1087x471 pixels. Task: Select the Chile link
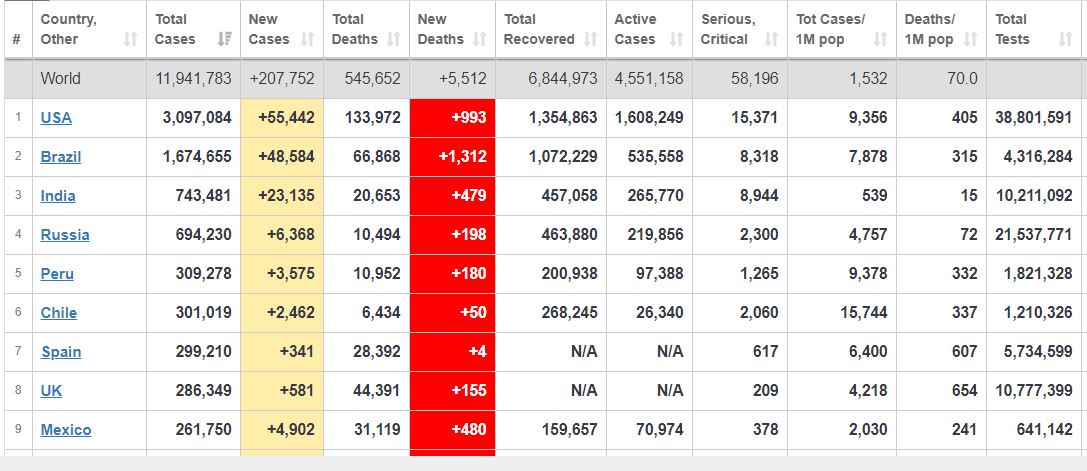(x=59, y=313)
